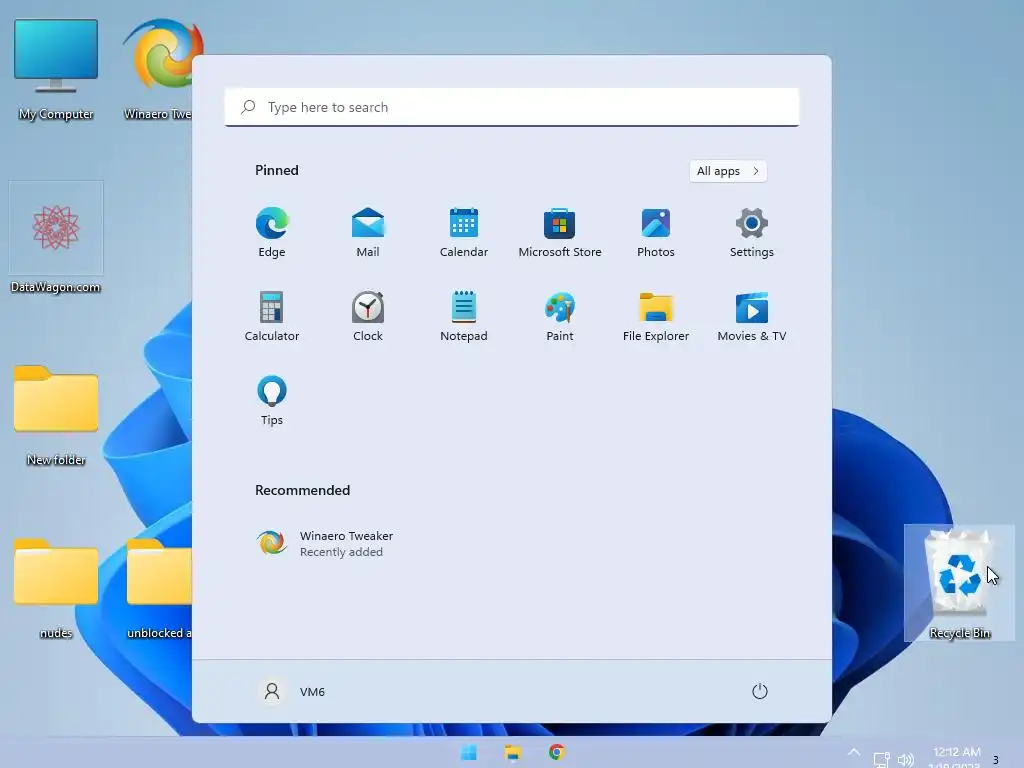Show hidden system tray icons
Viewport: 1024px width, 768px height.
tap(854, 753)
